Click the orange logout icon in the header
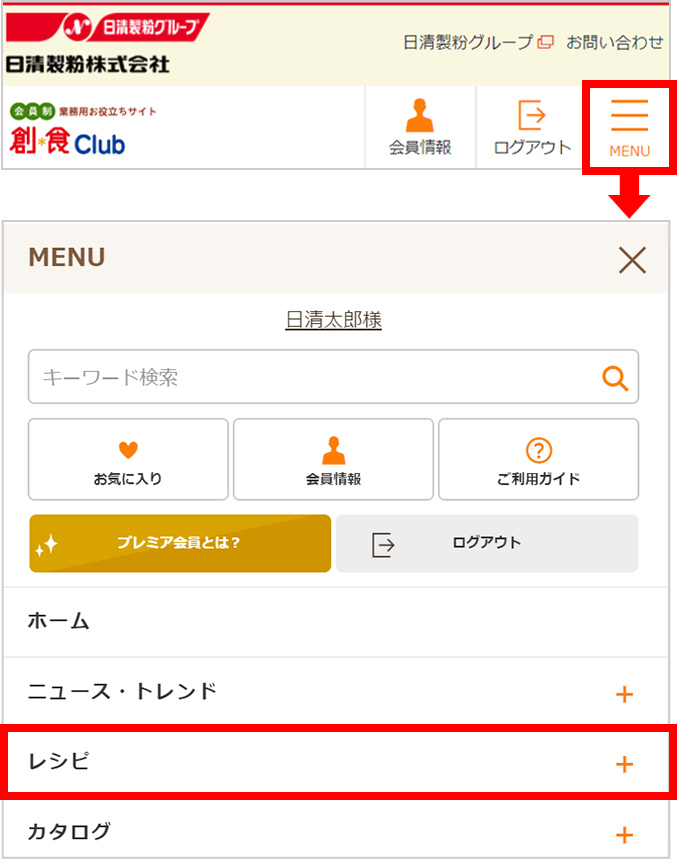 [531, 127]
